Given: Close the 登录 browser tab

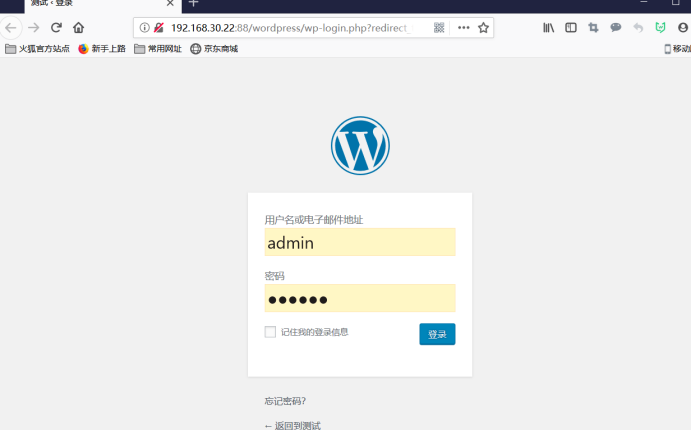Looking at the screenshot, I should click(170, 3).
